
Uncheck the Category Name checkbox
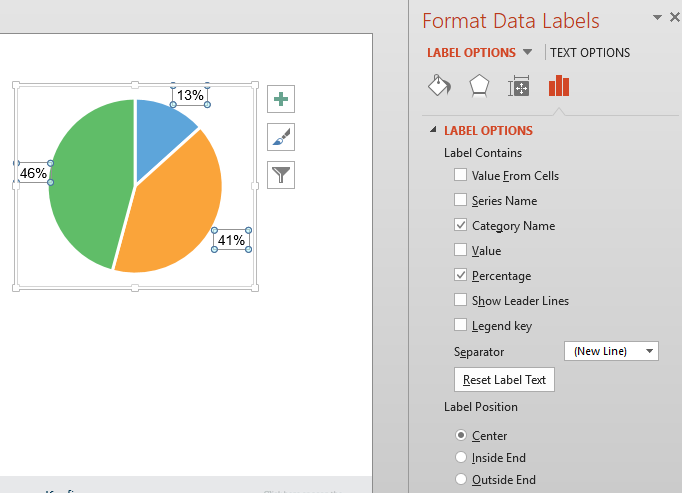pyautogui.click(x=460, y=225)
